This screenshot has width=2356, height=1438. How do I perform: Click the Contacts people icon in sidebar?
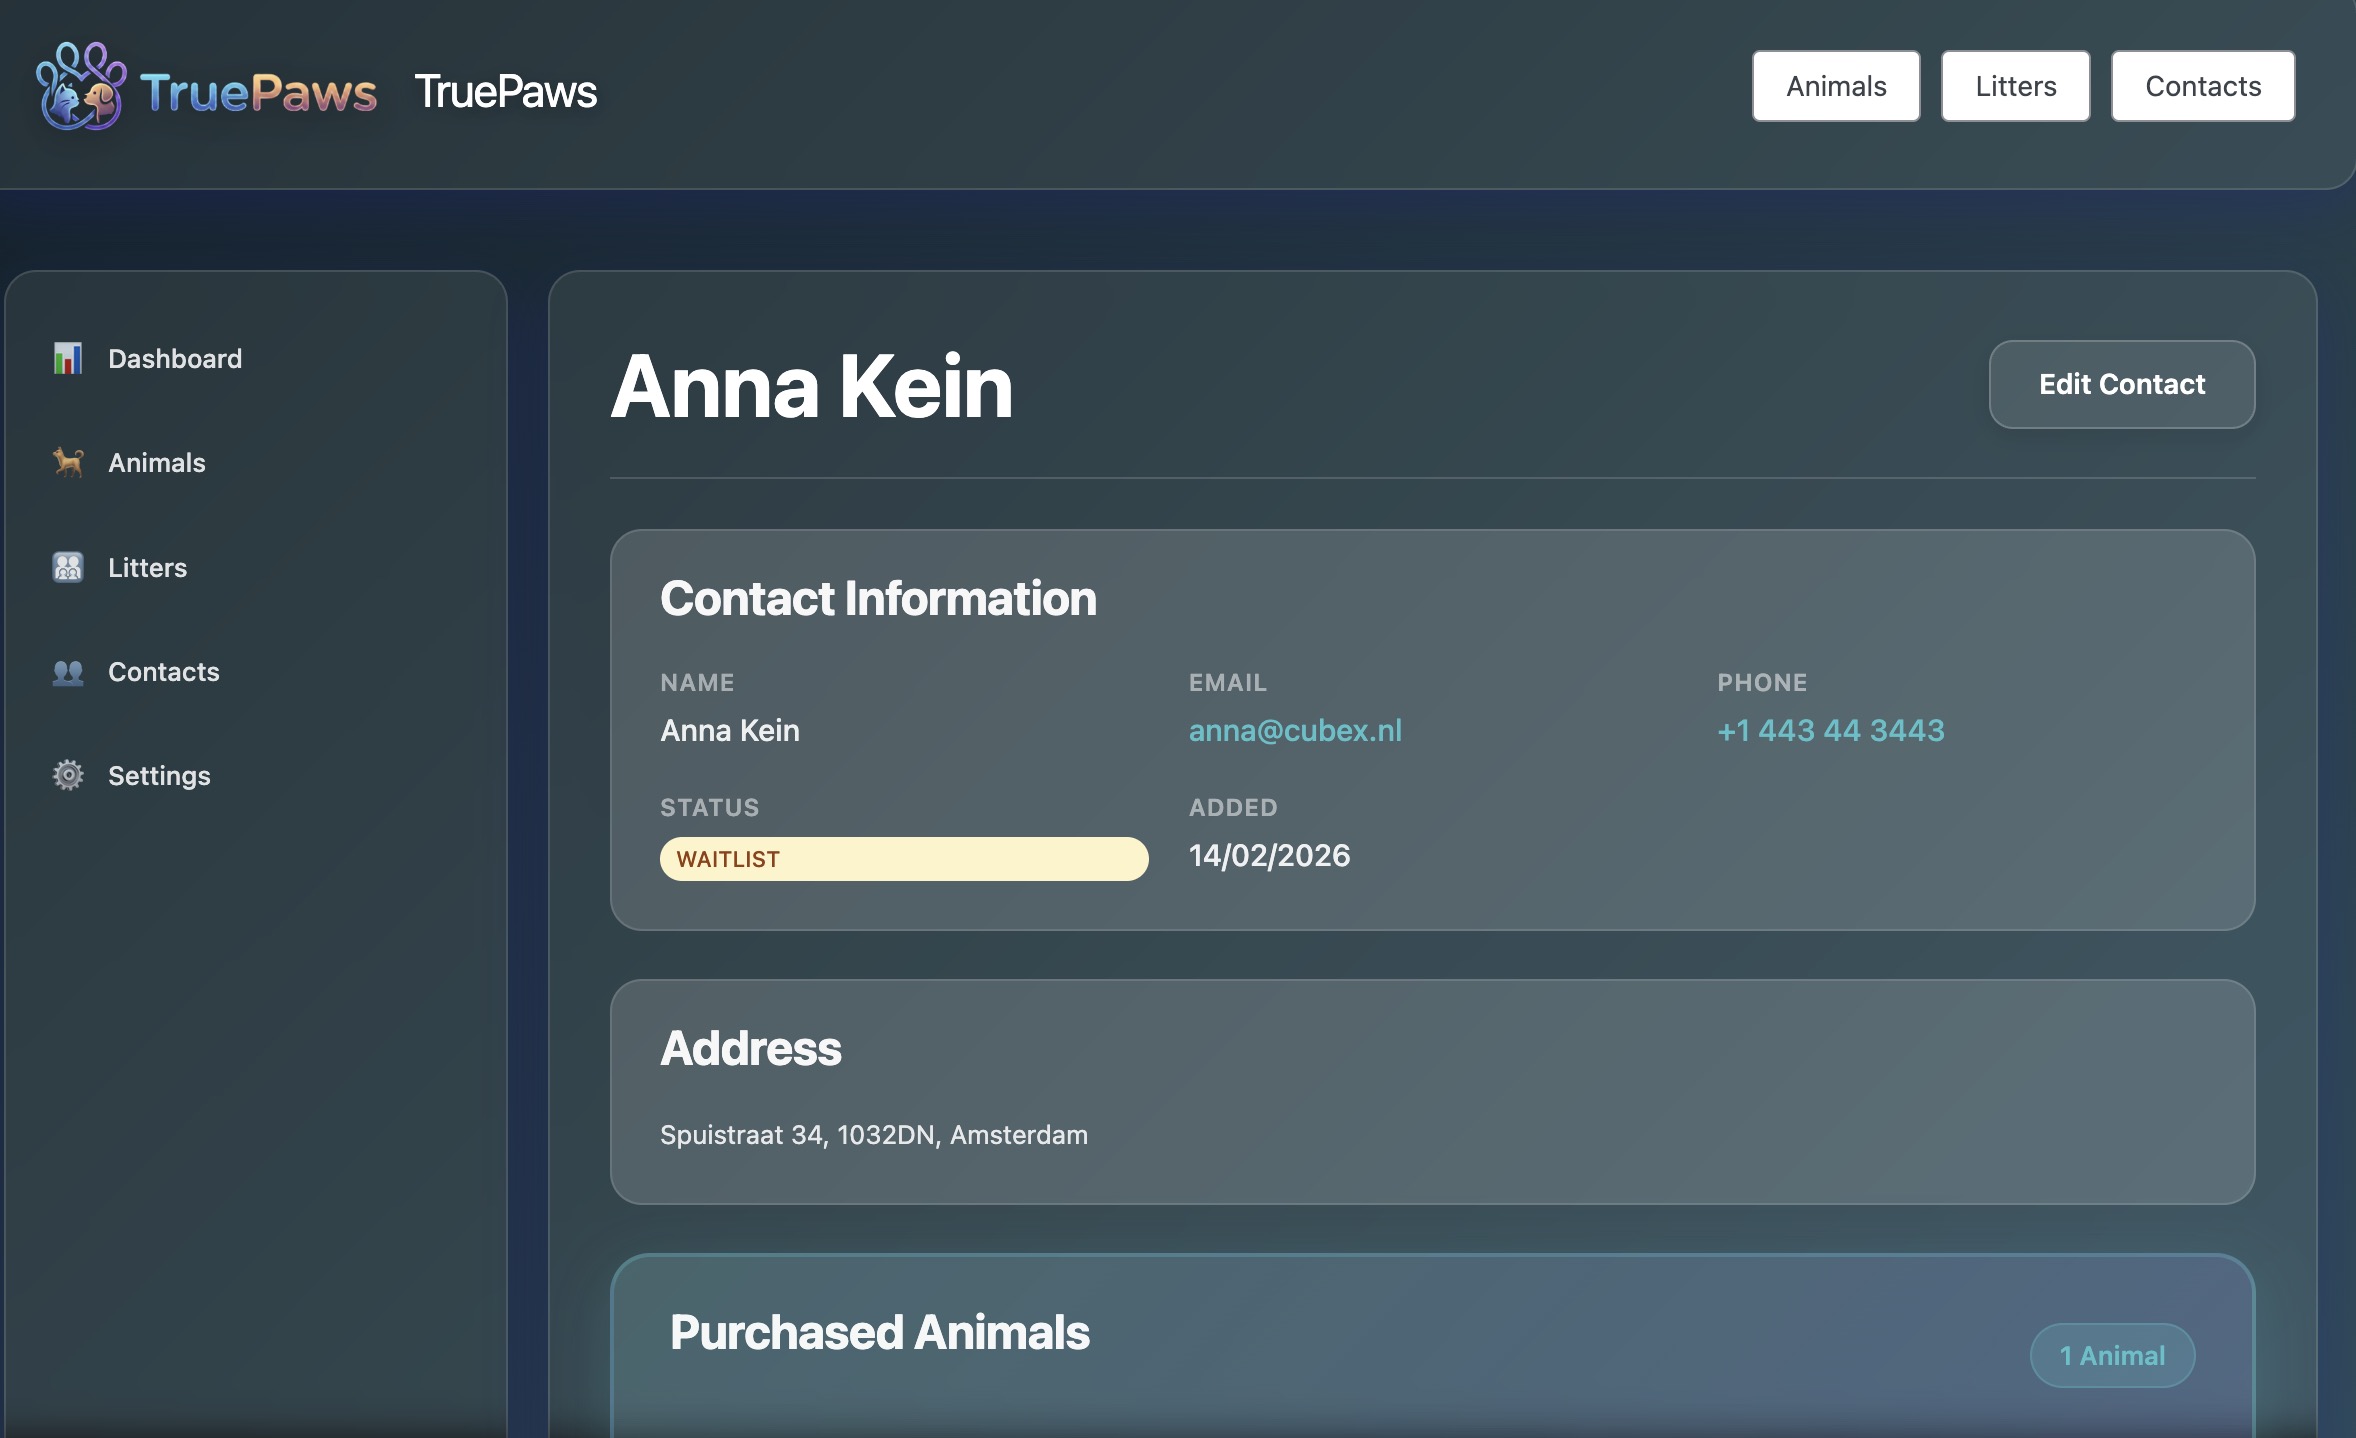coord(67,671)
